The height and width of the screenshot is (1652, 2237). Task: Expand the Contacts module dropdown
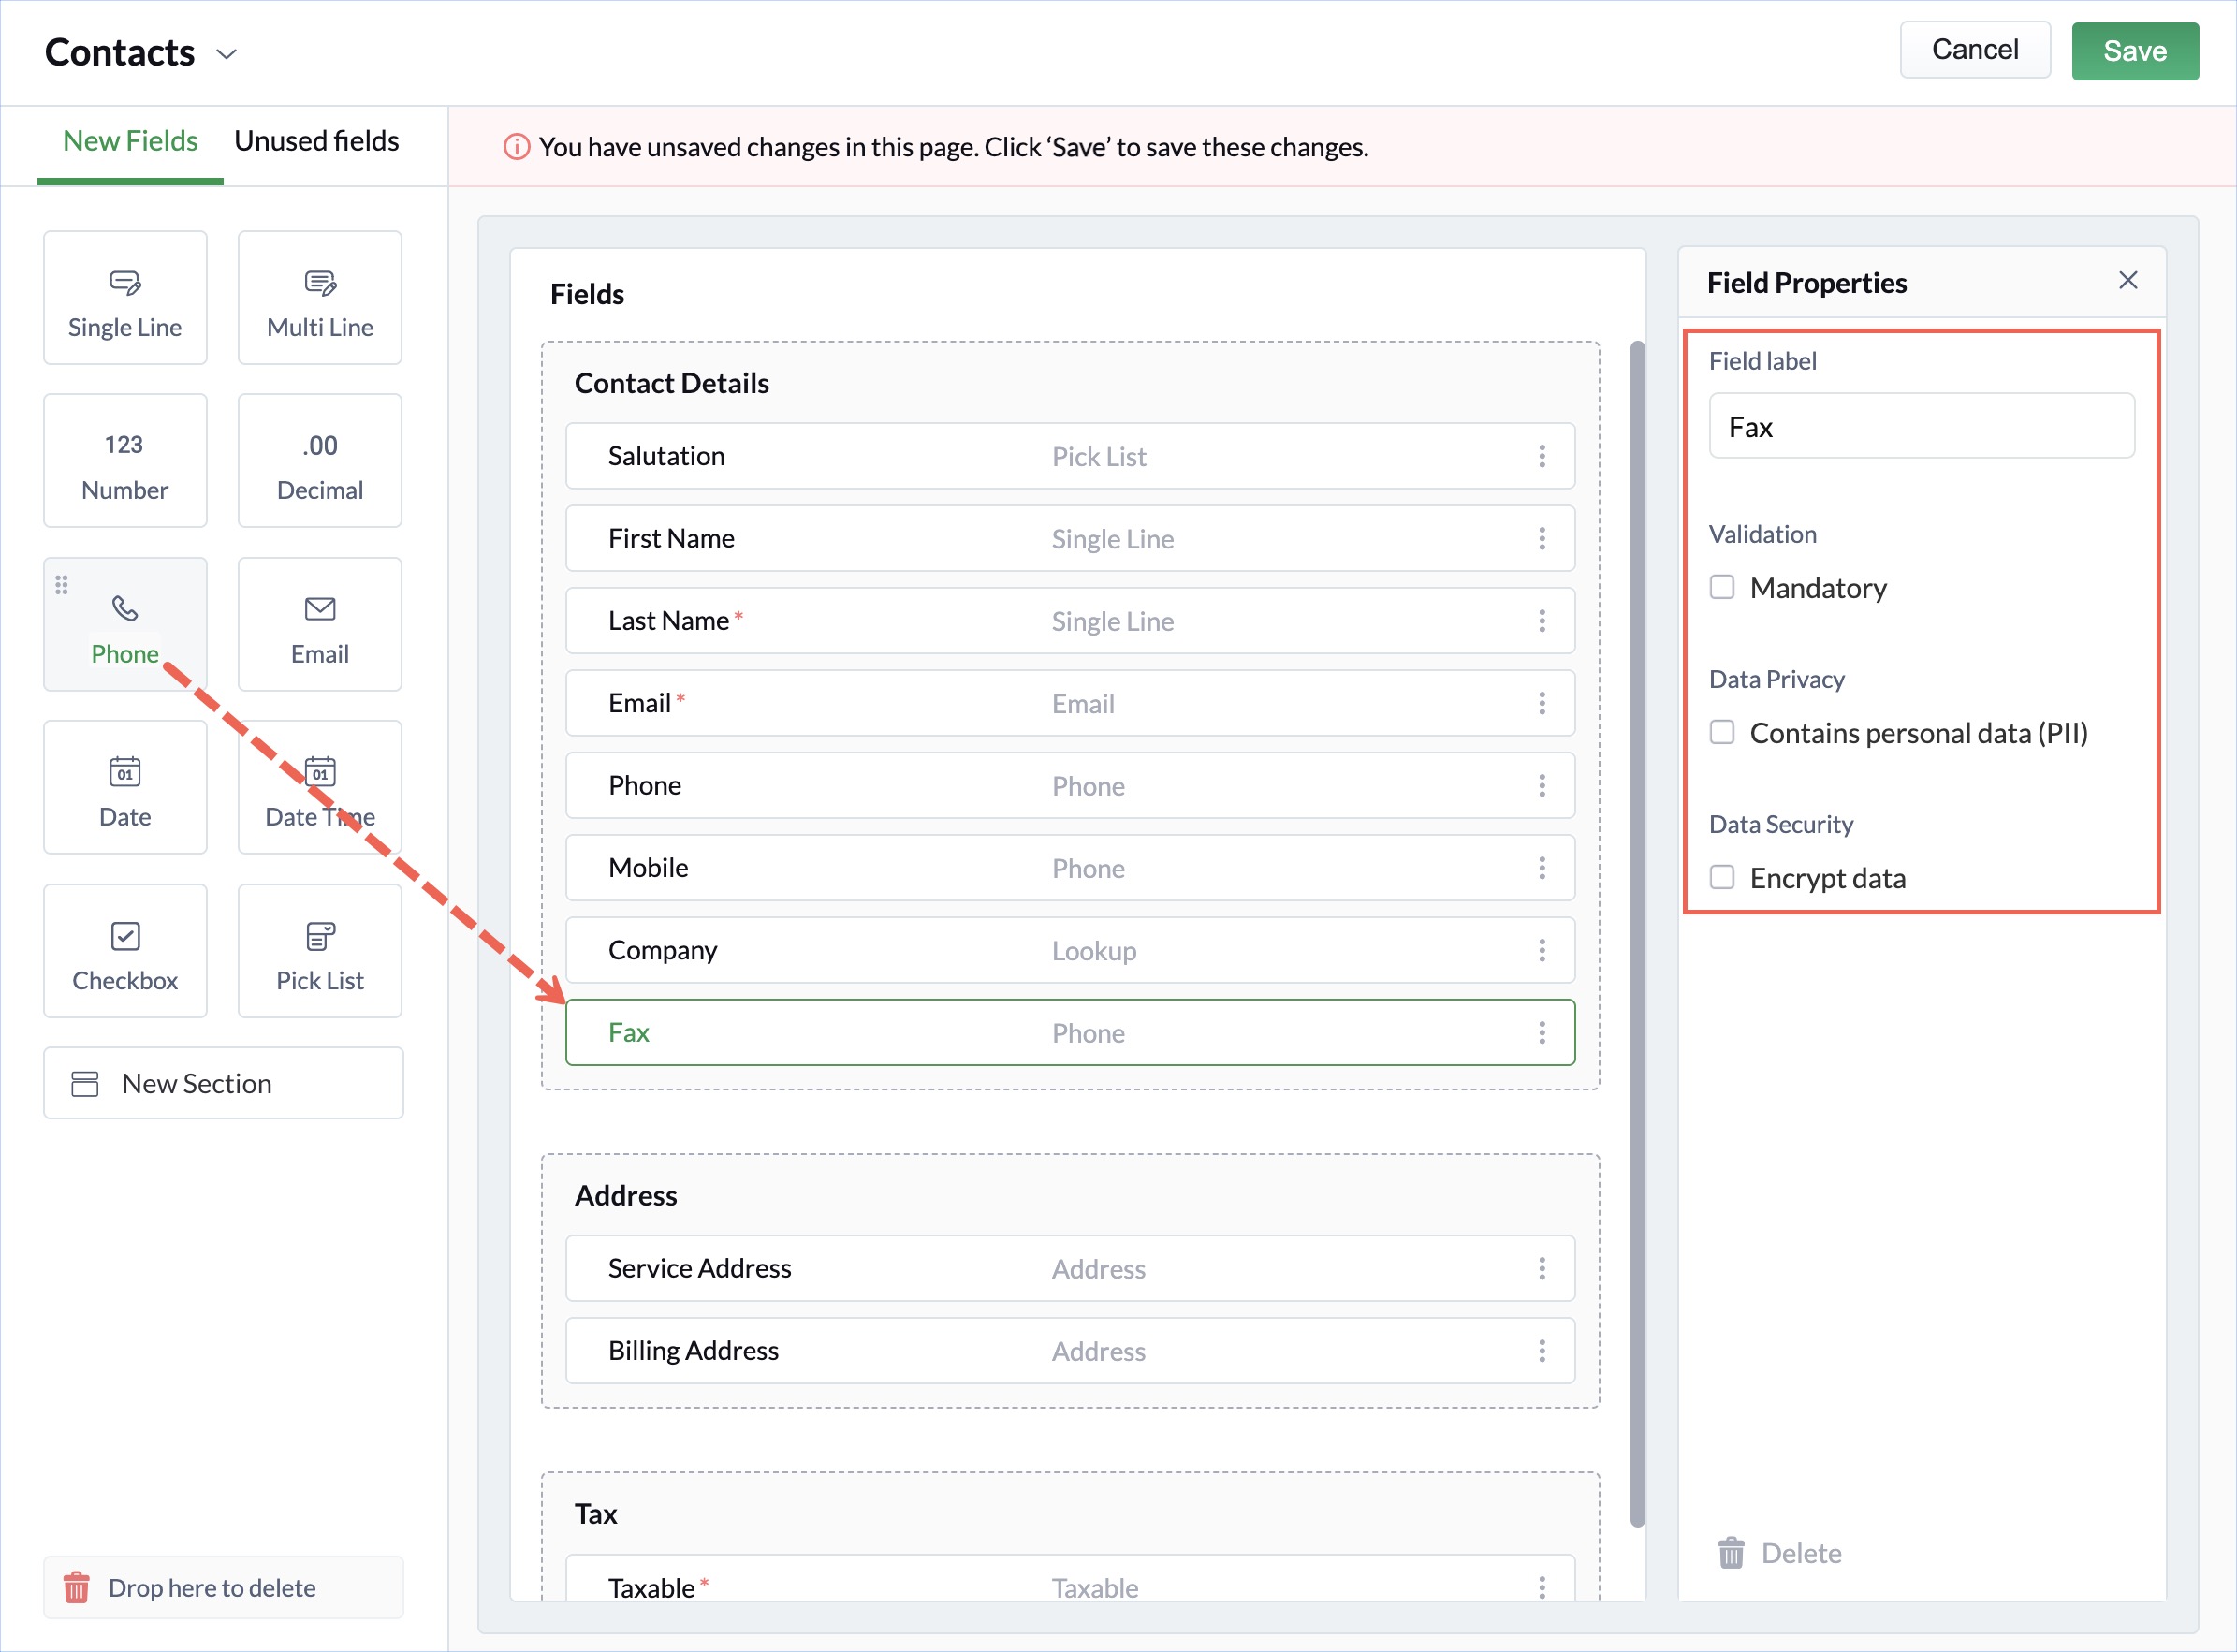coord(227,54)
